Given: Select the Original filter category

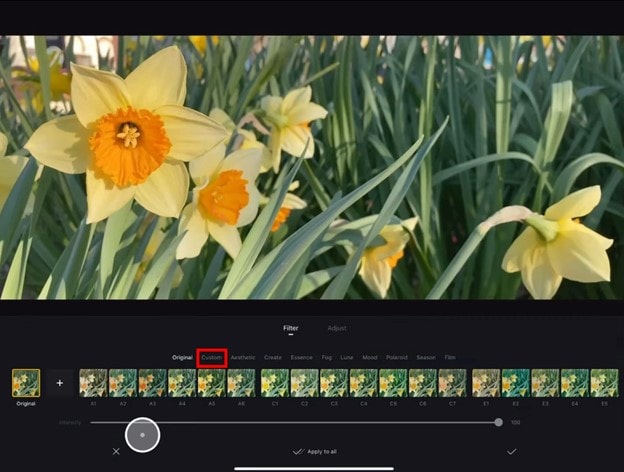Looking at the screenshot, I should [182, 357].
